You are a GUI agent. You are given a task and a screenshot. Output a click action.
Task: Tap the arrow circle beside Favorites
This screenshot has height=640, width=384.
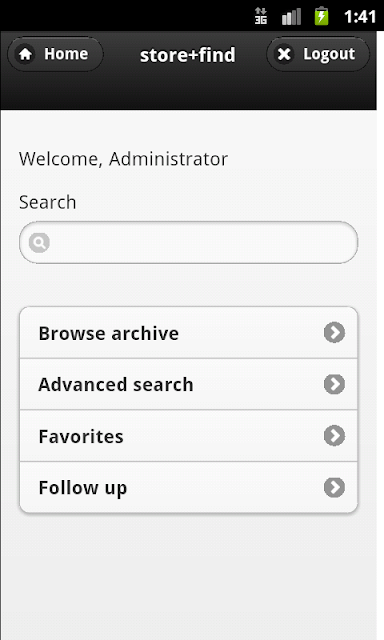[334, 436]
